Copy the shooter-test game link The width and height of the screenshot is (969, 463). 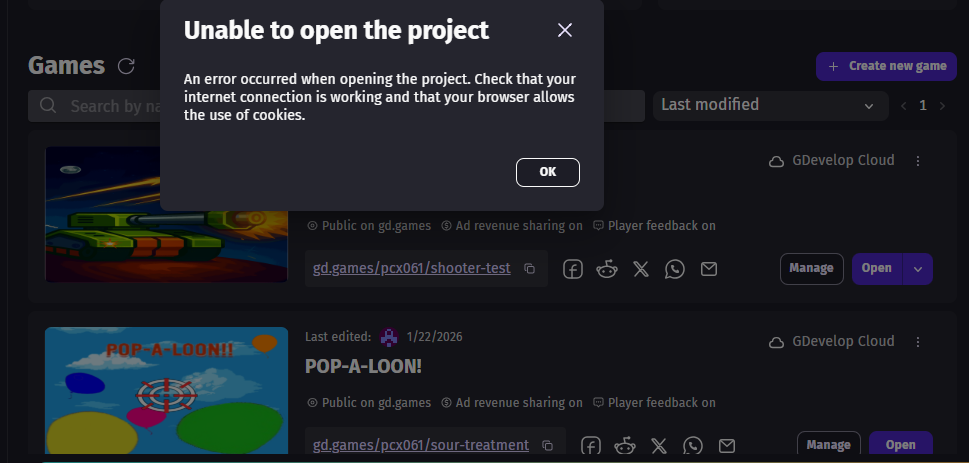(530, 269)
